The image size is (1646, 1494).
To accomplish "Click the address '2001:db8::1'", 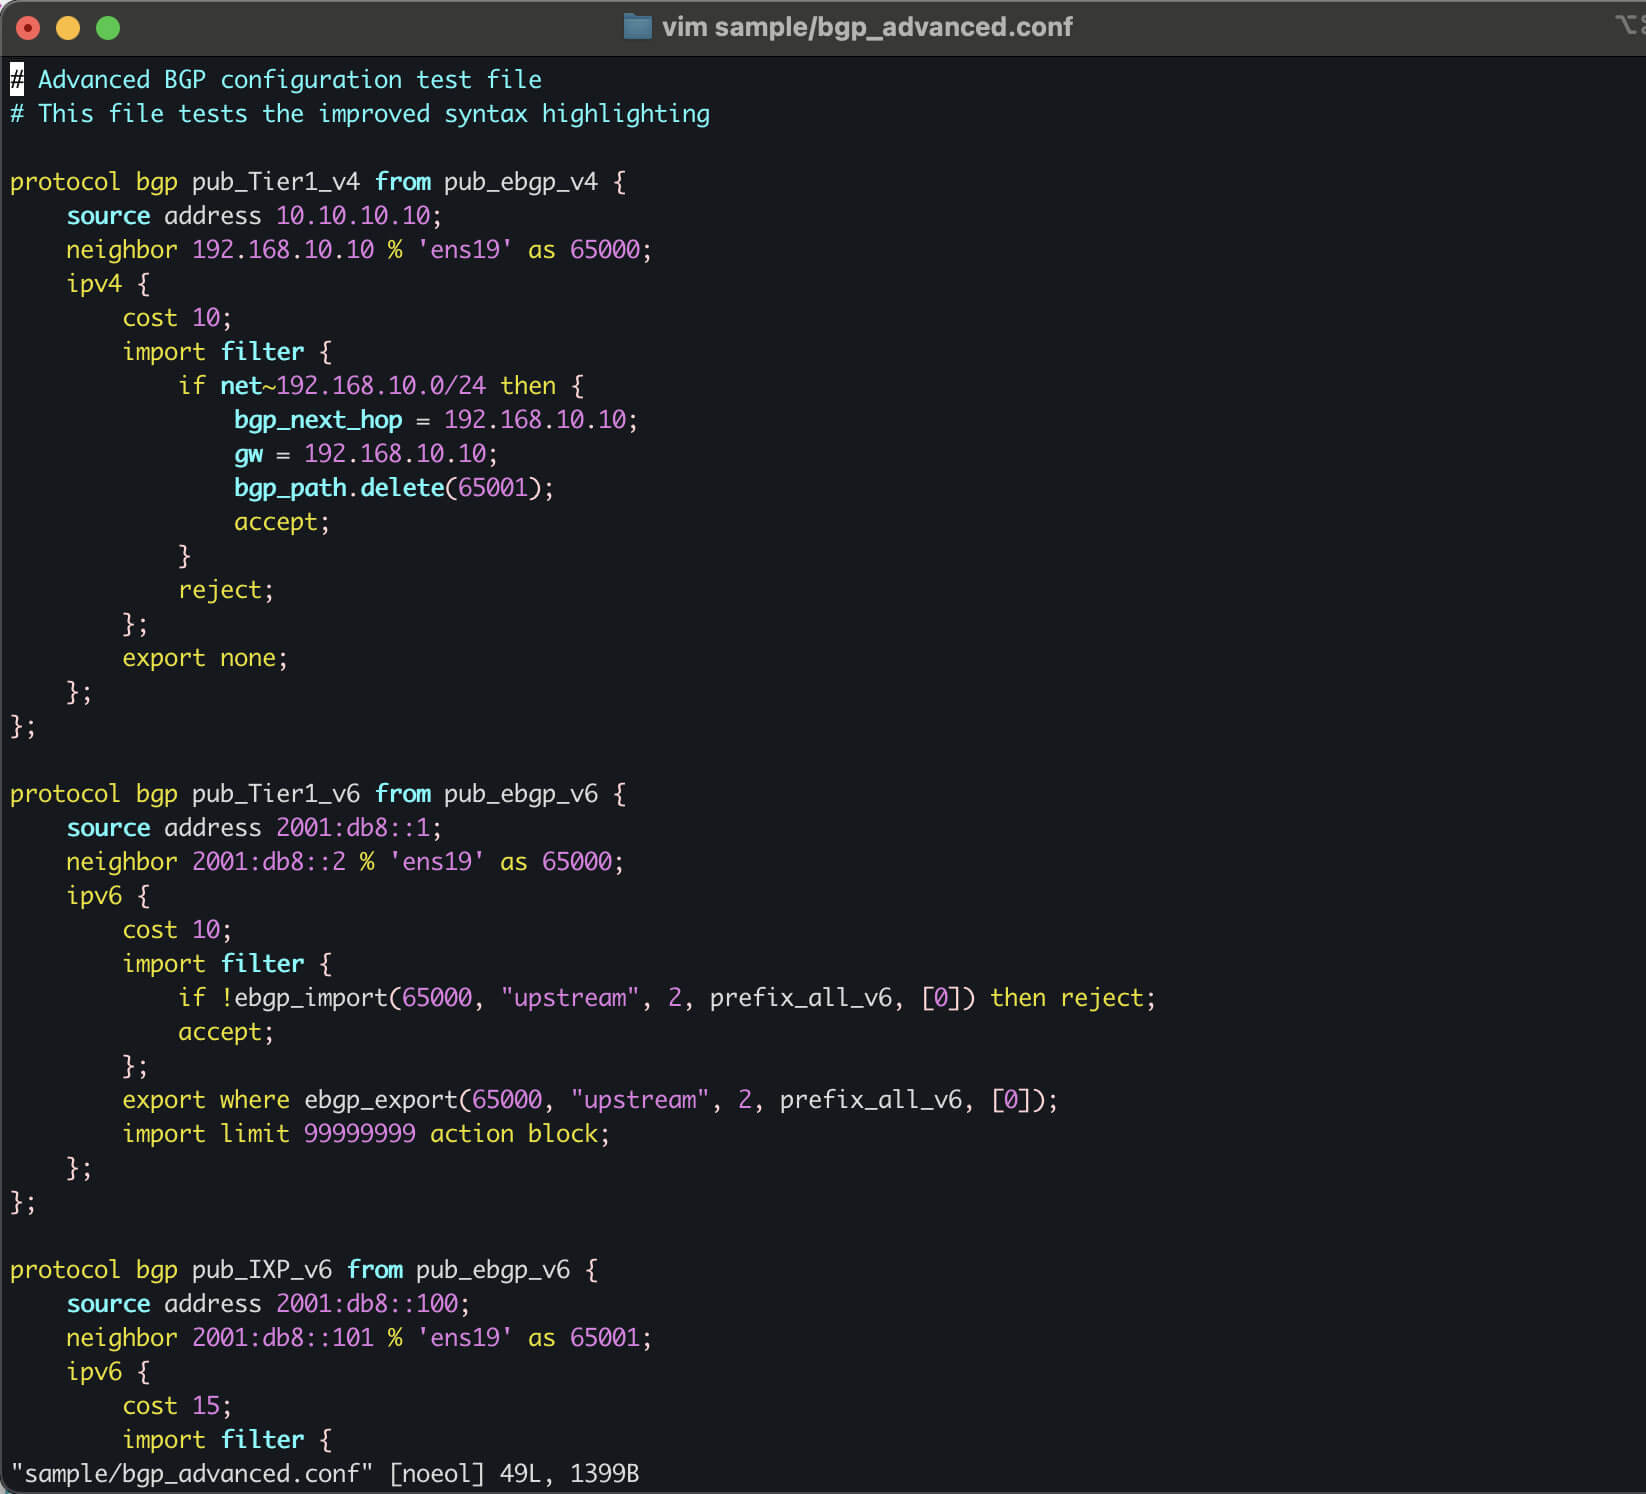I will coord(353,828).
